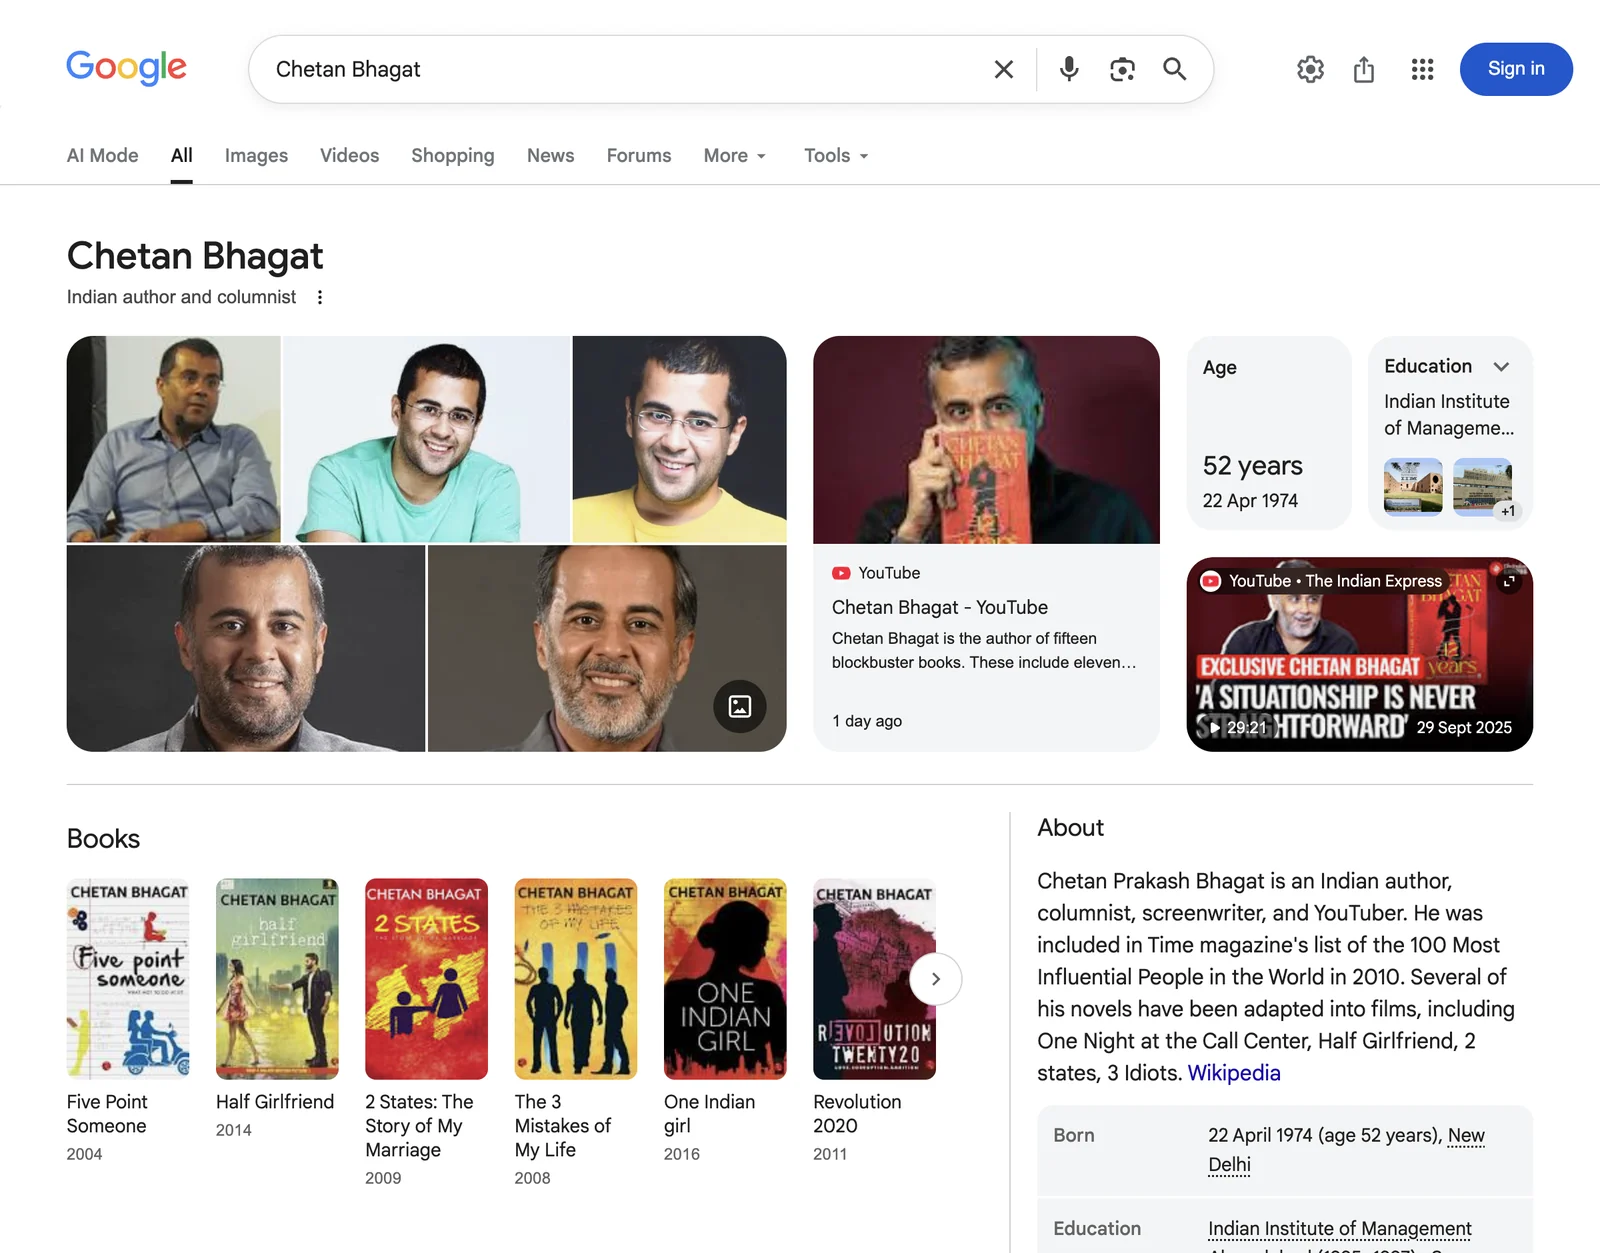Click the About section heading
Screen dimensions: 1600x1253
[x=1070, y=828]
